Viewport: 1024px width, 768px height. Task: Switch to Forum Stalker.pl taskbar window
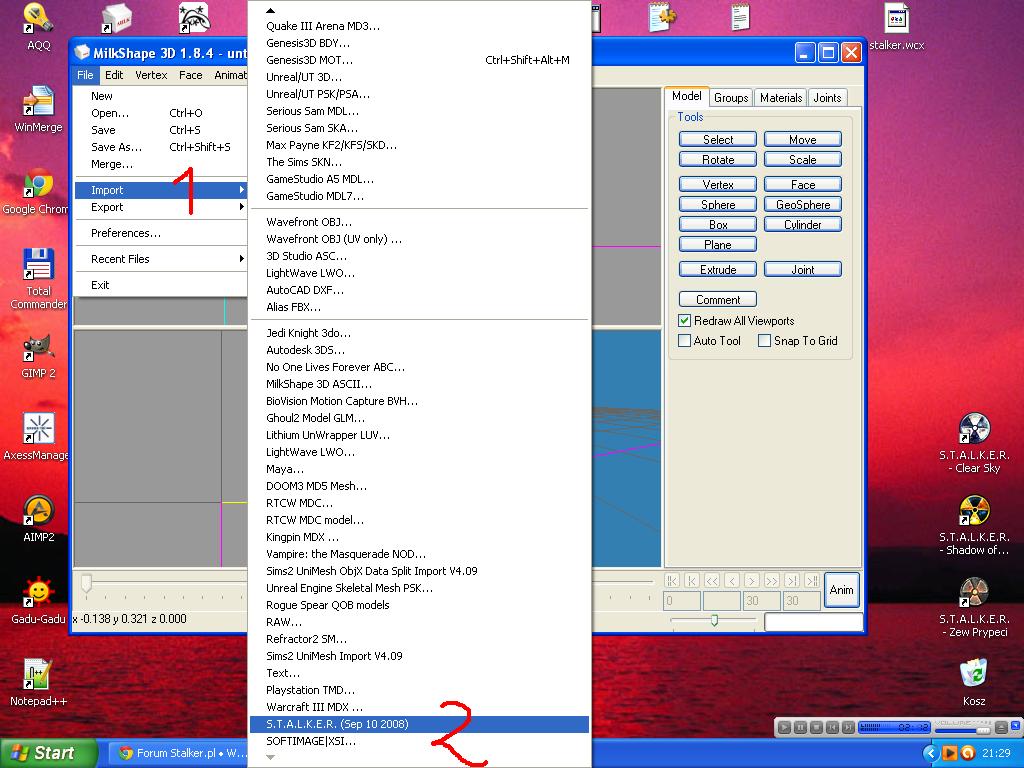click(178, 753)
